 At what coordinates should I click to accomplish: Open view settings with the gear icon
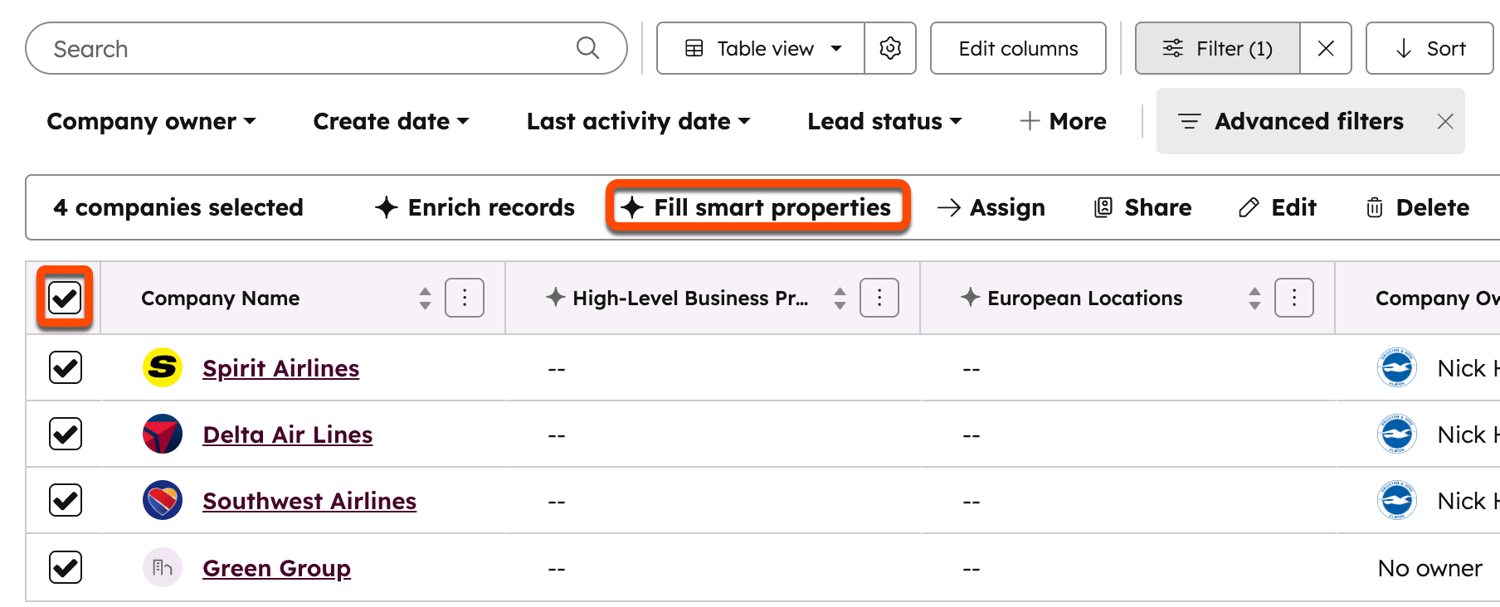point(890,47)
